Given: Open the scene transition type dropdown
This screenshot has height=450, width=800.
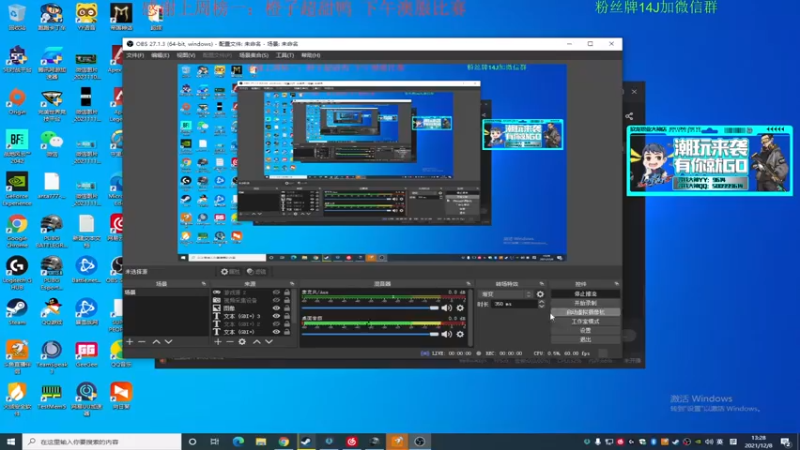Looking at the screenshot, I should pyautogui.click(x=505, y=294).
